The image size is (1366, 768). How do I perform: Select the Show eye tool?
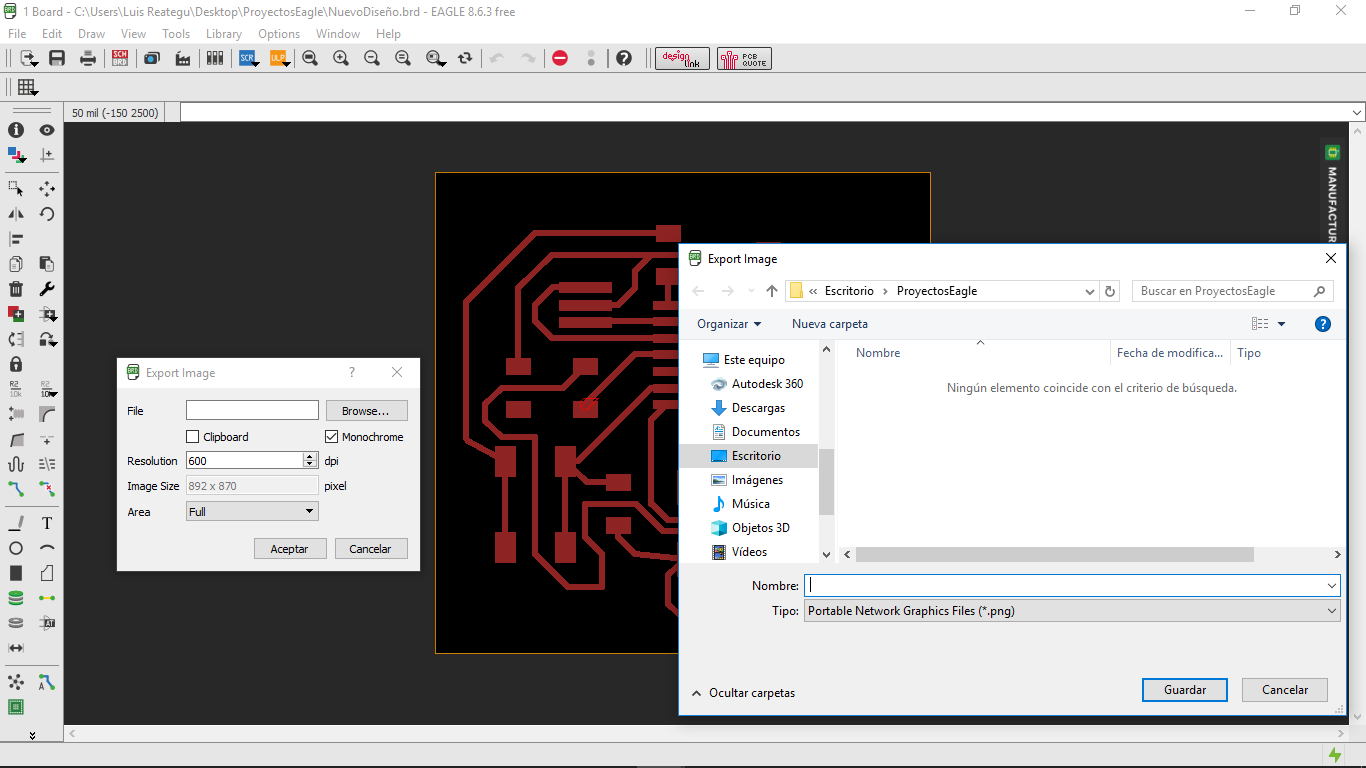[47, 130]
